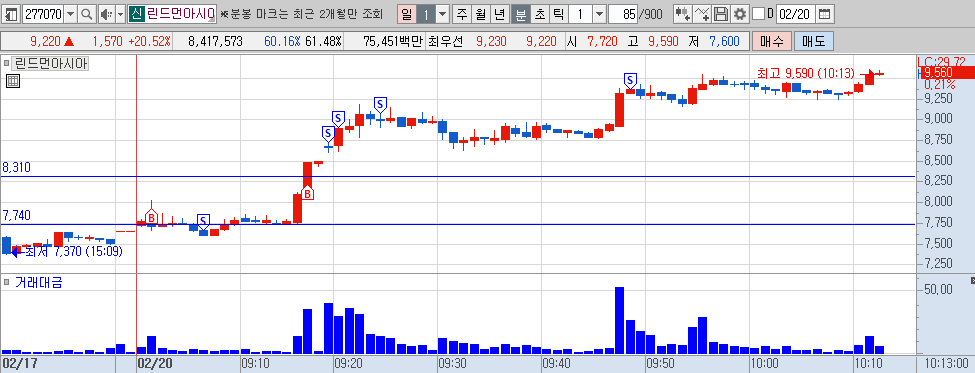Switch to the 주 weekly chart tab
The width and height of the screenshot is (975, 373).
tap(461, 13)
